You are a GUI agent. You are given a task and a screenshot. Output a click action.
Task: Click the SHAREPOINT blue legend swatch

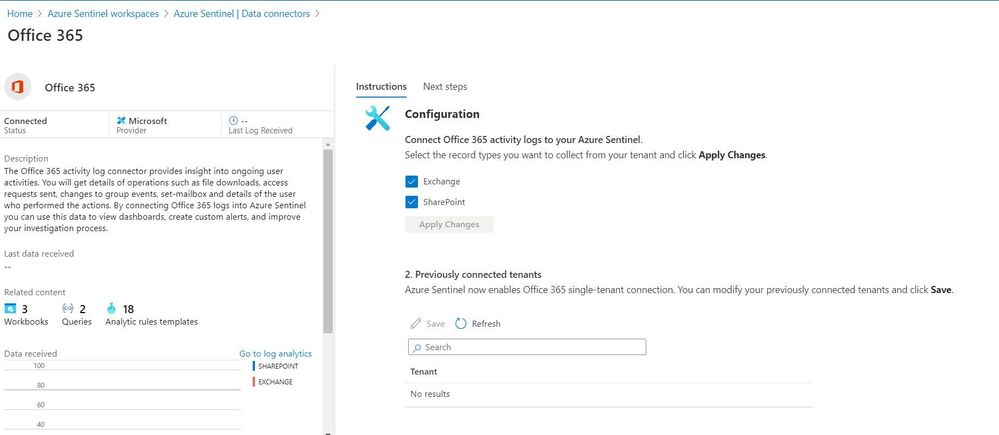254,366
